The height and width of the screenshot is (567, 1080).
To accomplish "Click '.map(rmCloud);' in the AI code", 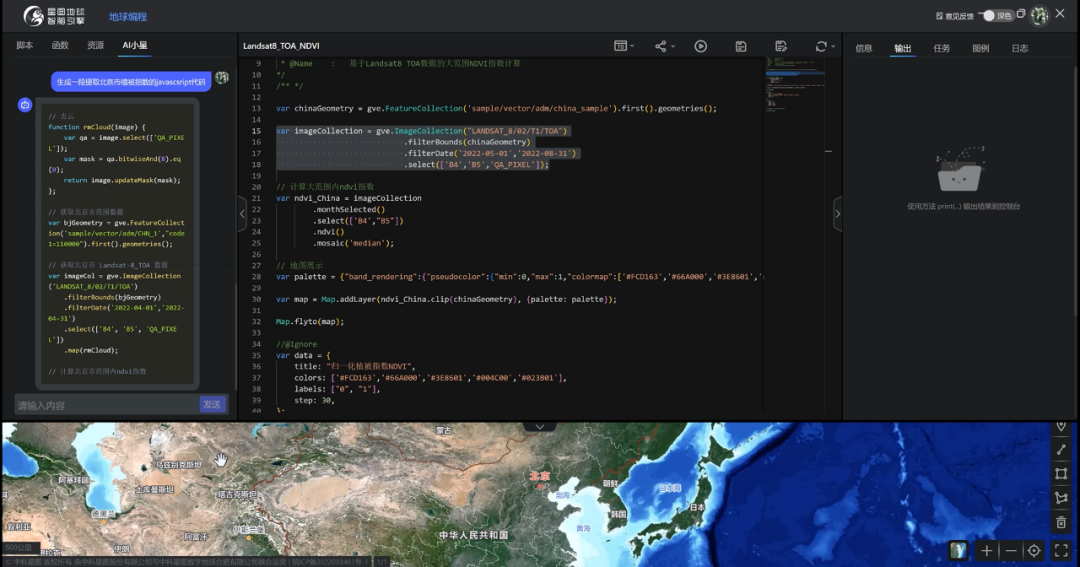I will point(91,350).
